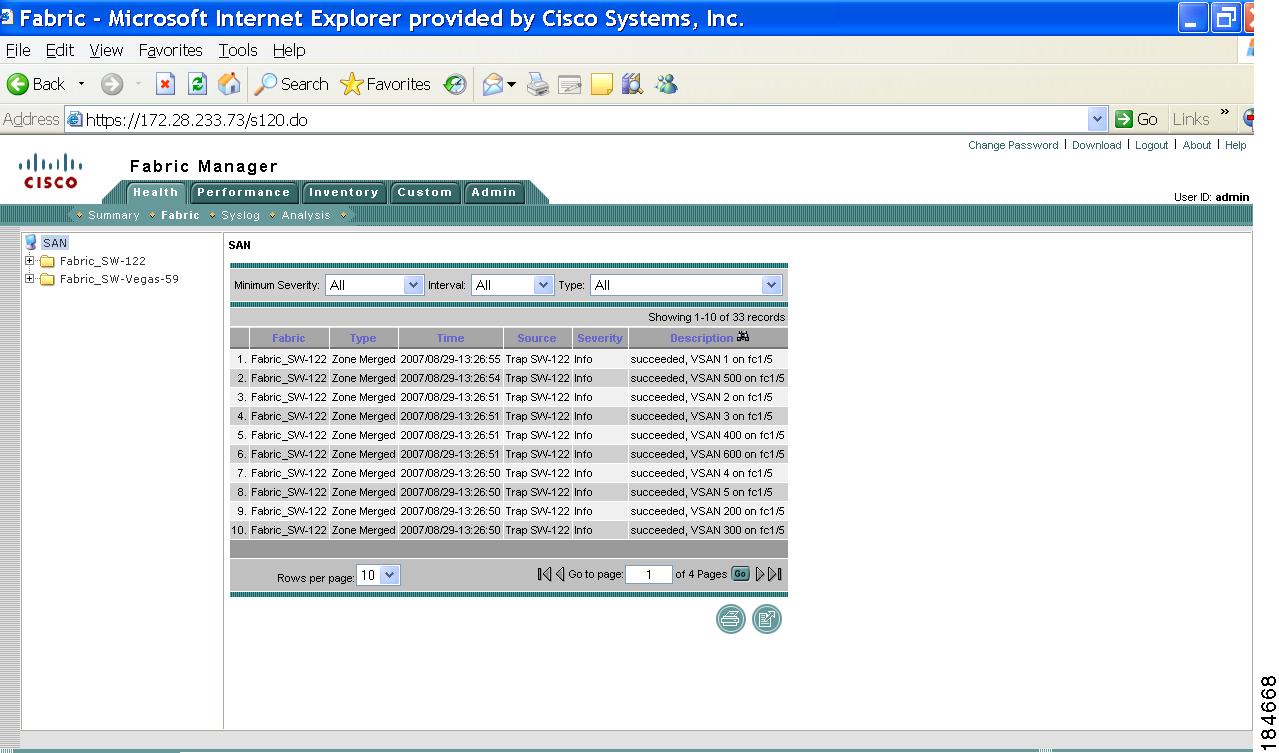Open the Favorites menu
1279x753 pixels.
pyautogui.click(x=170, y=50)
